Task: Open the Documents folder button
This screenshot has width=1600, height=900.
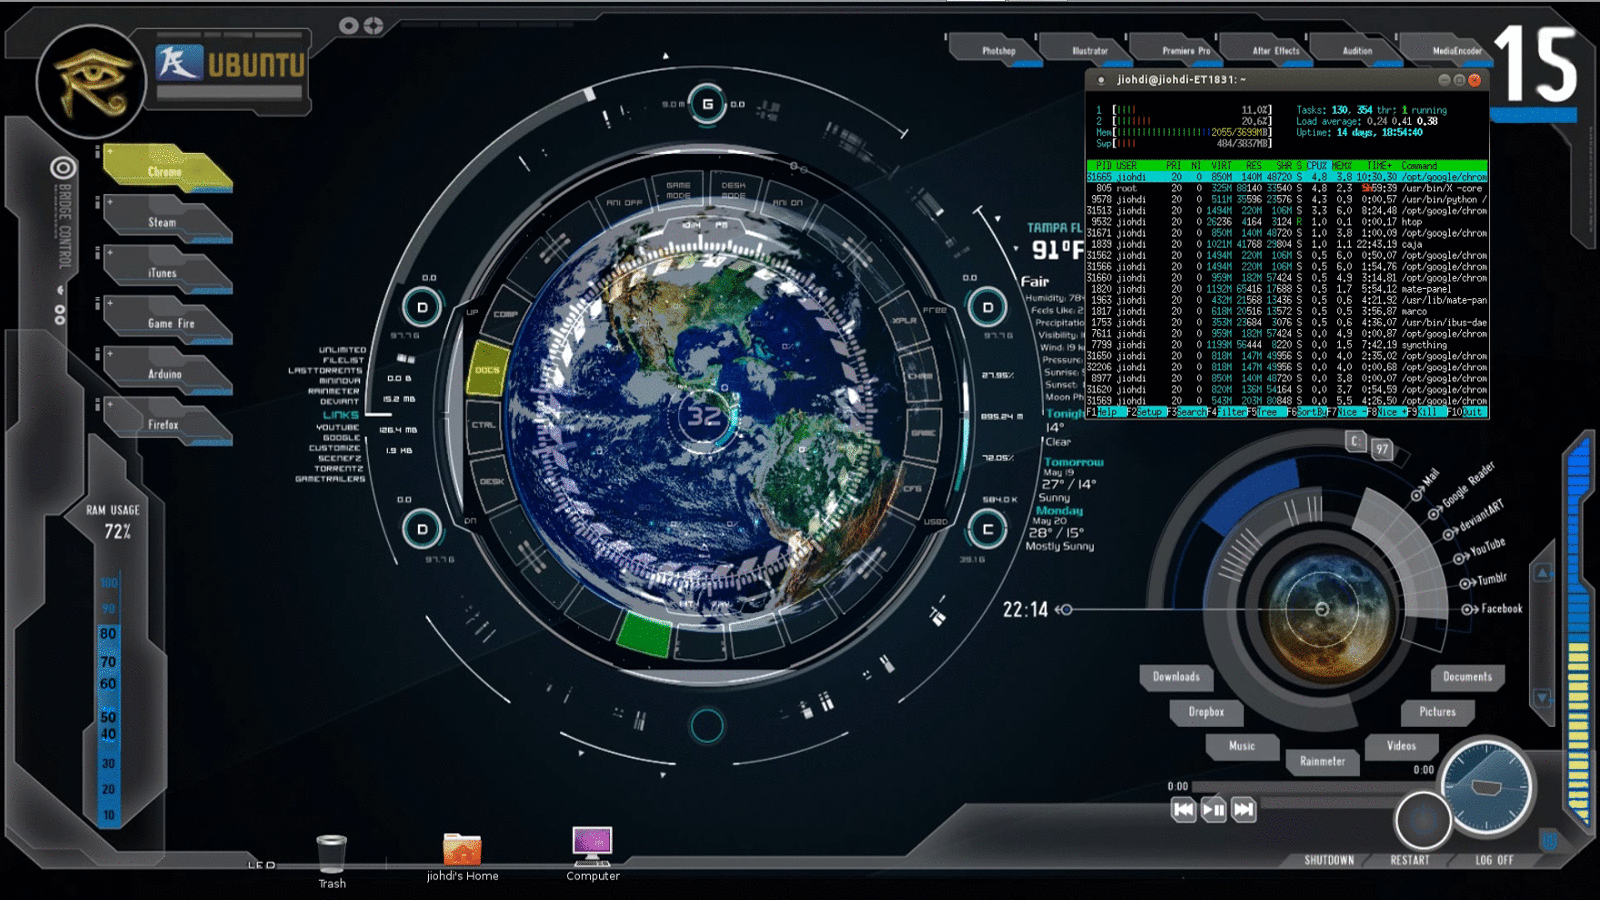Action: click(x=1467, y=677)
